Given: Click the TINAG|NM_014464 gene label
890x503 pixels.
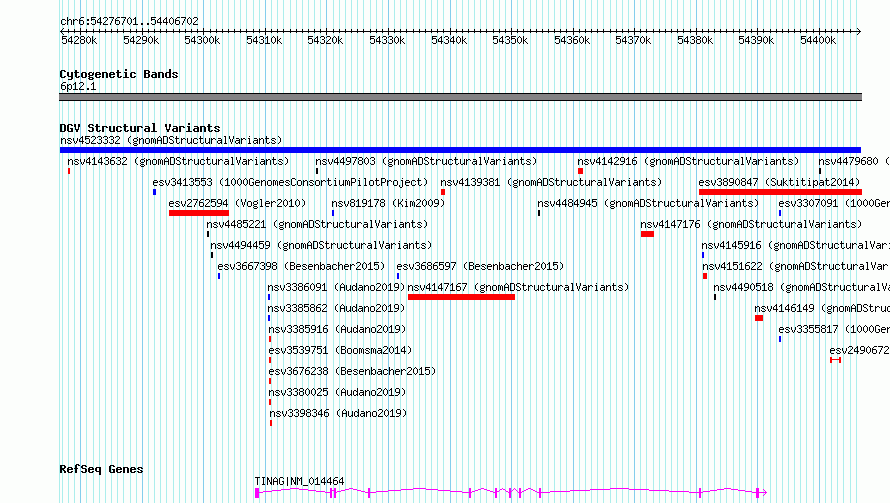Looking at the screenshot, I should (299, 481).
